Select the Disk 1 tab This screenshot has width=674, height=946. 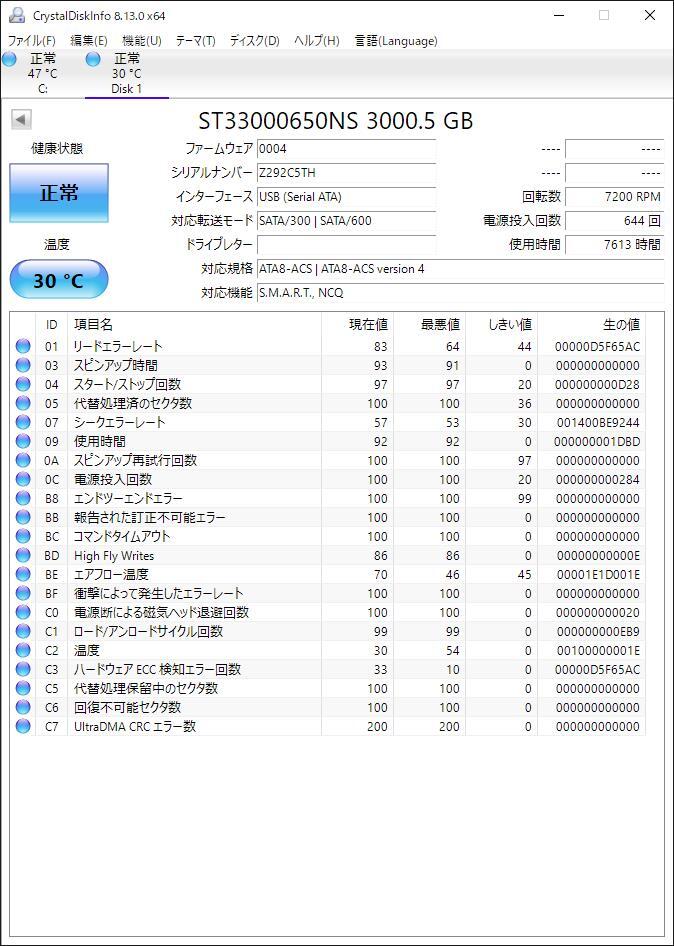(x=127, y=74)
